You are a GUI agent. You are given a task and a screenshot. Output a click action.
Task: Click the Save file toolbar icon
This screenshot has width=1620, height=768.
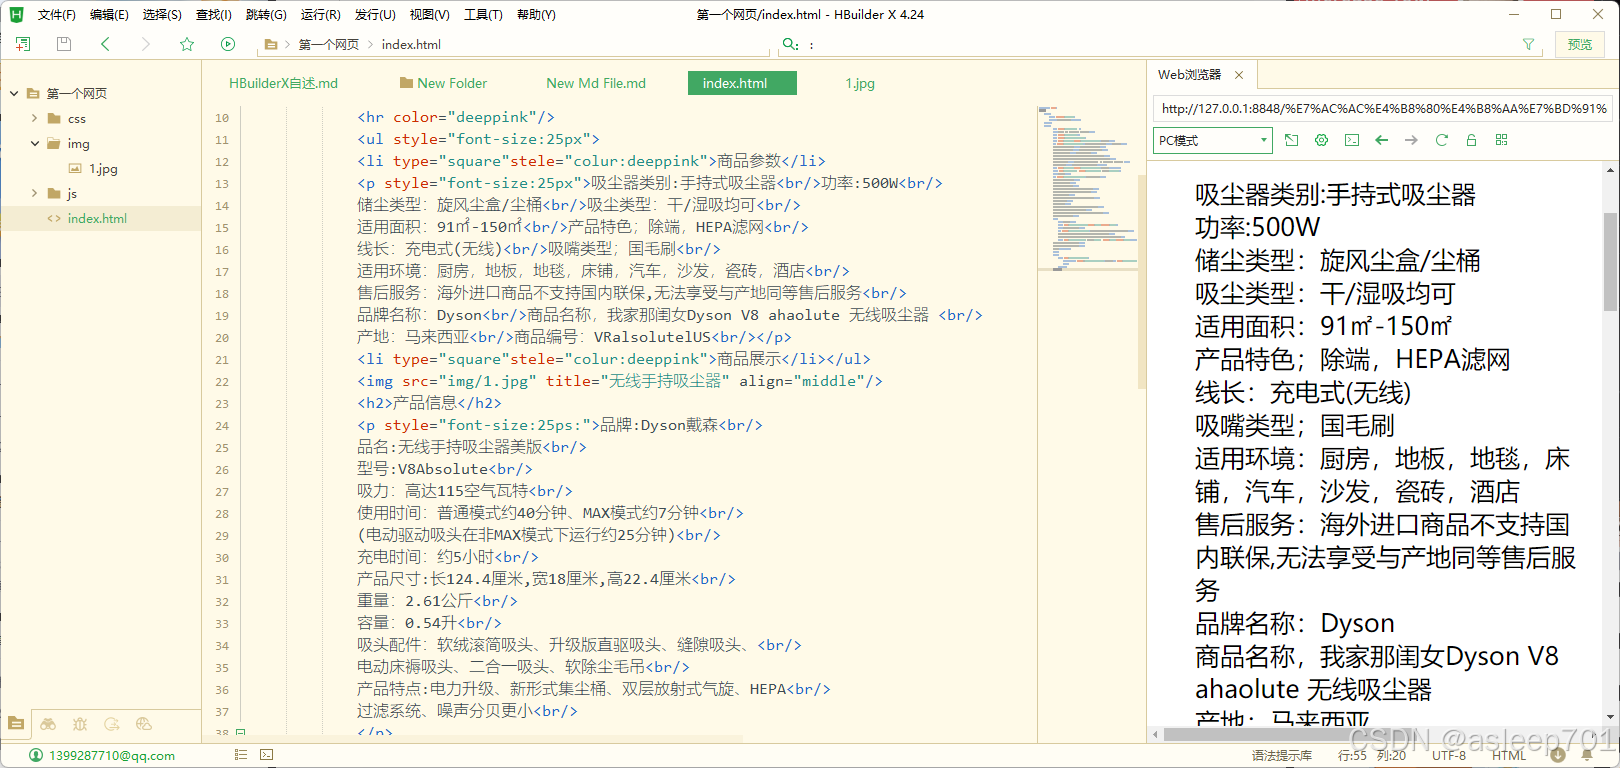(64, 44)
